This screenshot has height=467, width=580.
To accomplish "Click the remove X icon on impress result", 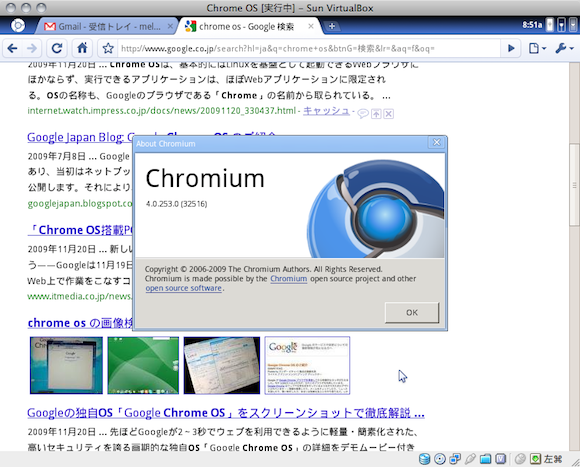I will 388,114.
